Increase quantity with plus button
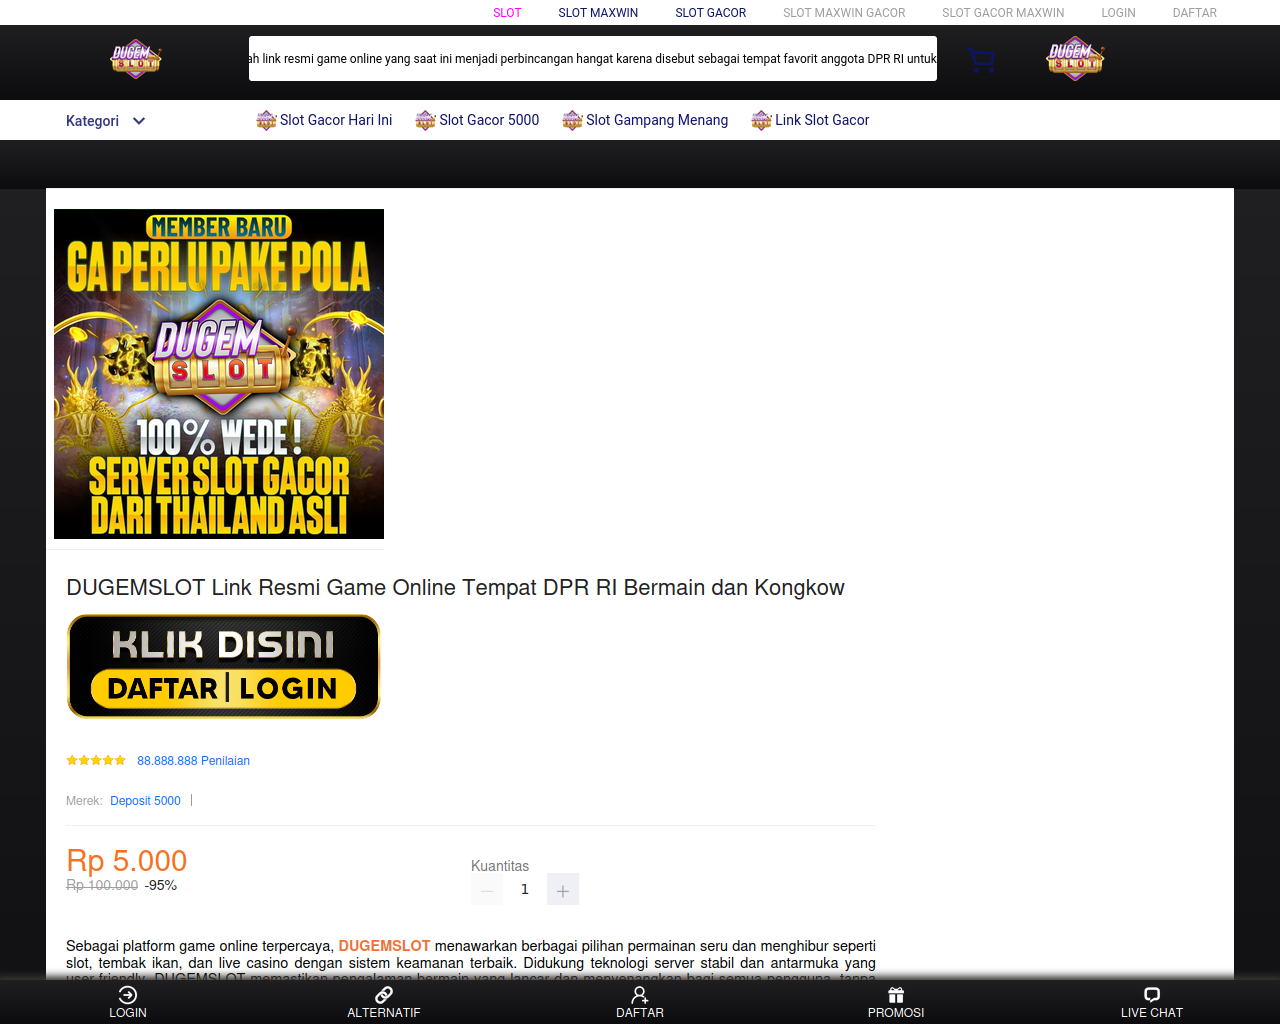 [x=563, y=889]
